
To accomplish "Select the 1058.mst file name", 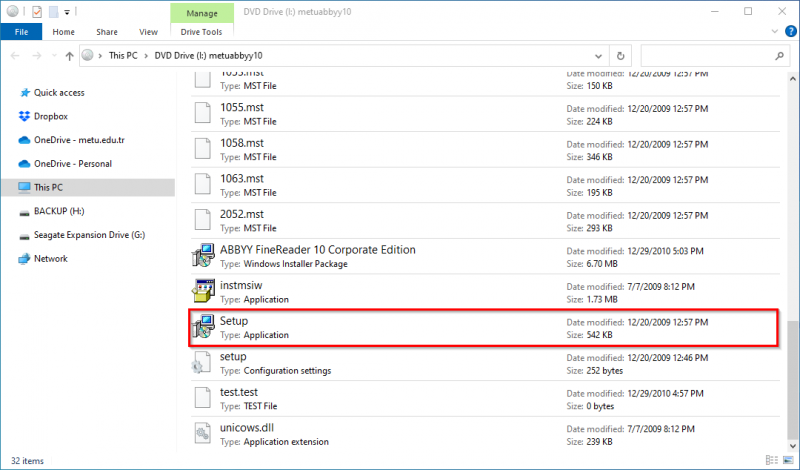I will 242,143.
